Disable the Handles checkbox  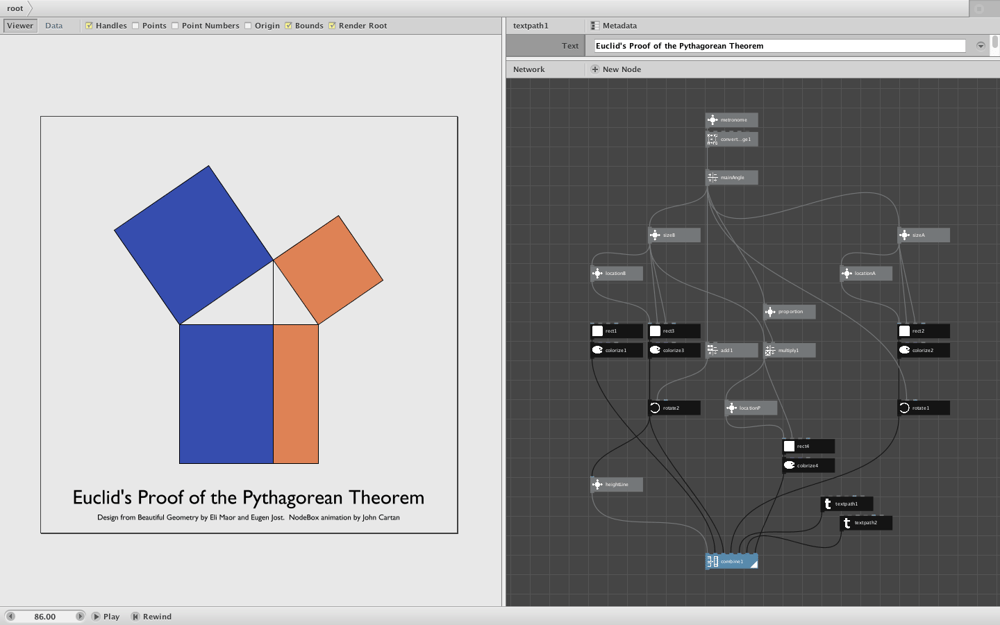[89, 26]
